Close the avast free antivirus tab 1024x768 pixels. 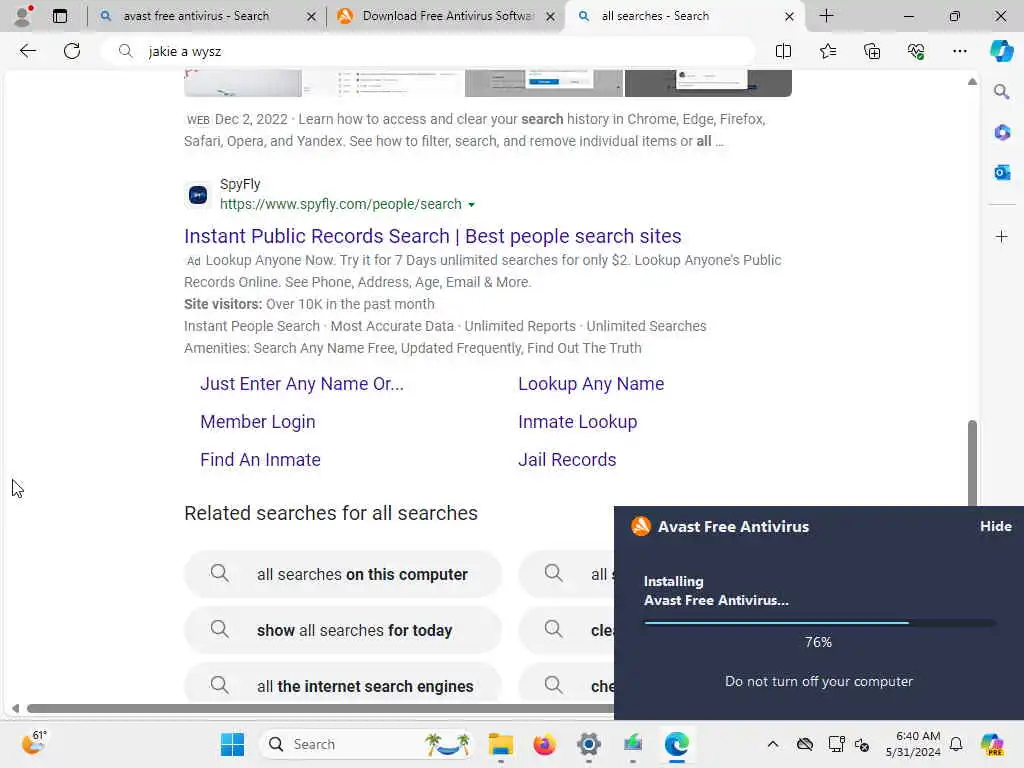(x=312, y=16)
